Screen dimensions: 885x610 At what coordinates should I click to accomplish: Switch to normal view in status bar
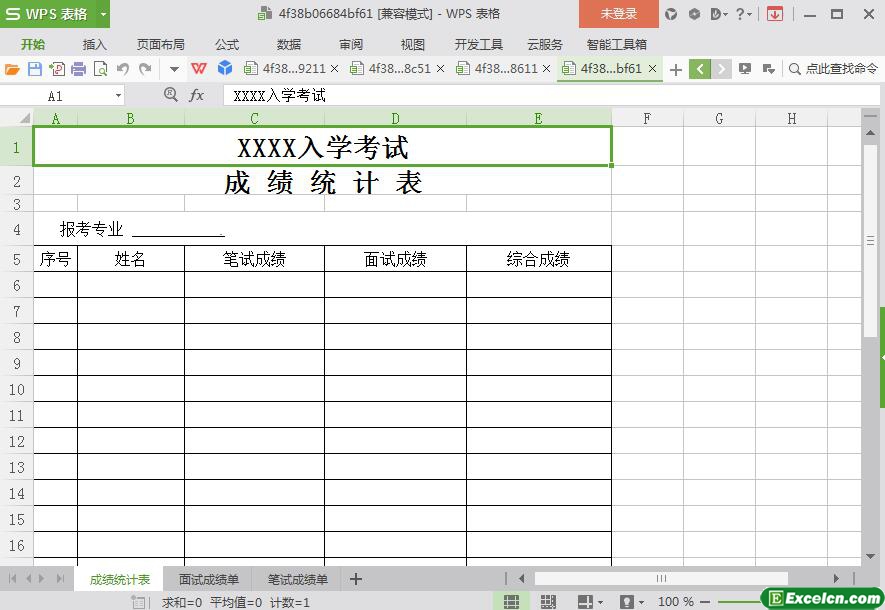point(511,602)
